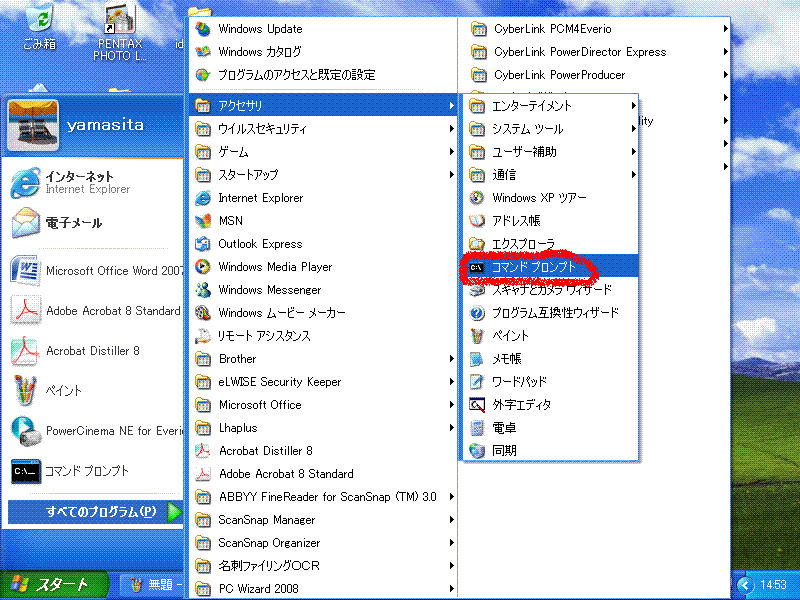The width and height of the screenshot is (800, 600).
Task: Open Acrobat Distiller 8 recent item
Action: (x=96, y=351)
